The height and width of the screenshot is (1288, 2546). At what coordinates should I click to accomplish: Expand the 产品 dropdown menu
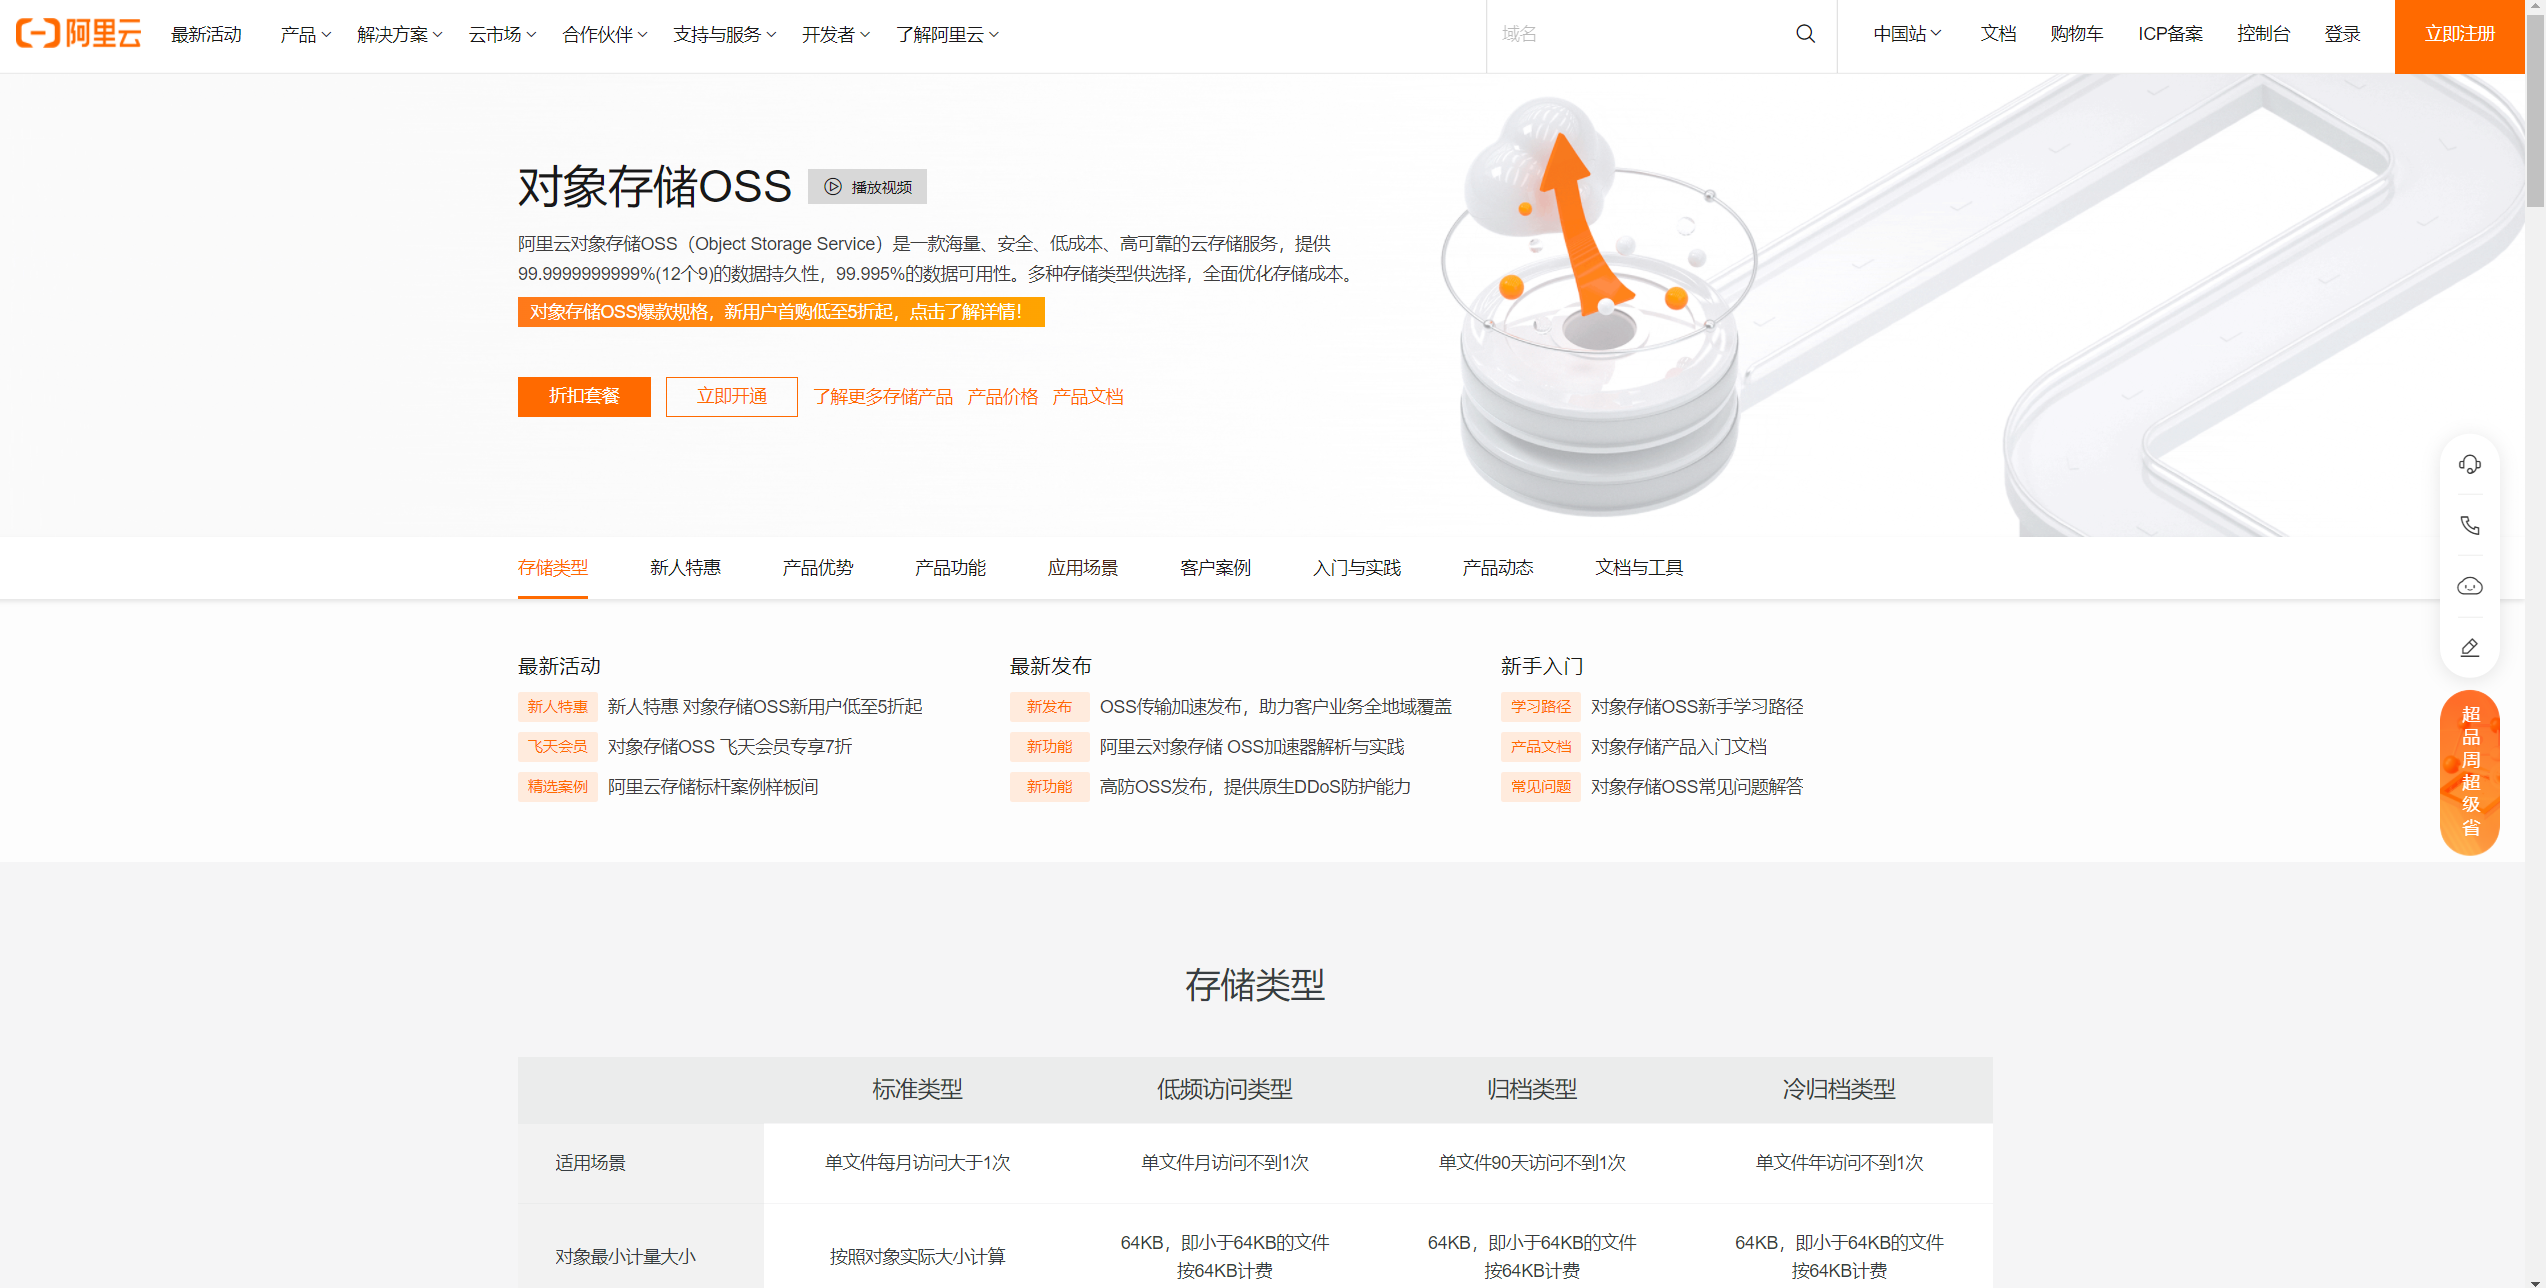point(305,35)
